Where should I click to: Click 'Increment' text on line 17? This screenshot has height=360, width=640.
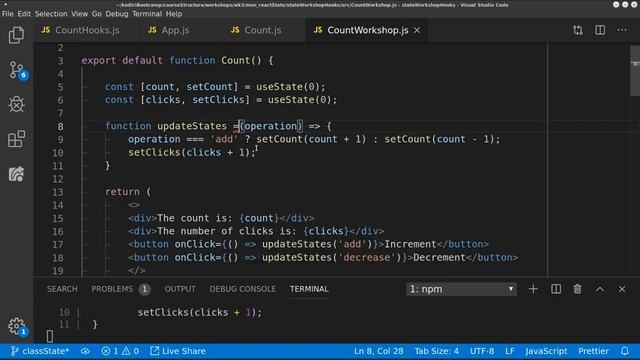pos(410,244)
